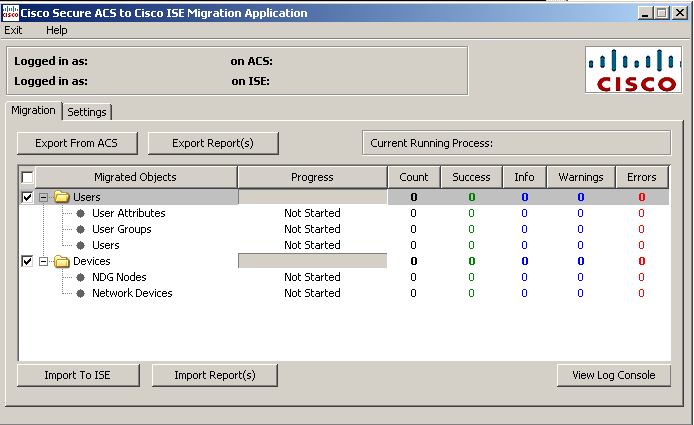Collapse the Devices tree node
Viewport: 694px width, 425px height.
pos(43,262)
